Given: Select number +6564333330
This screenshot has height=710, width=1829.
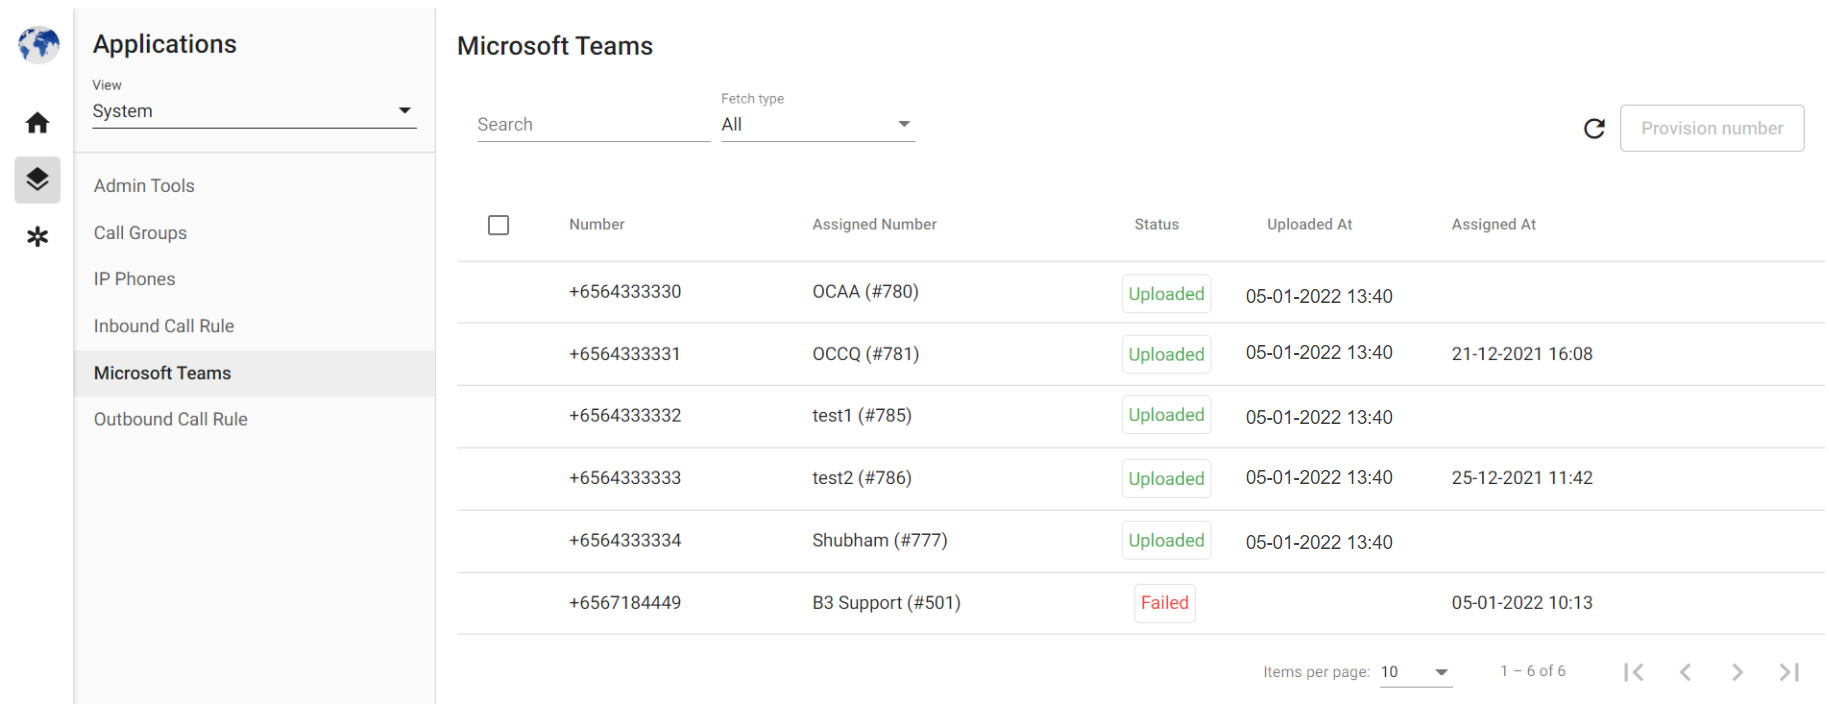Looking at the screenshot, I should click(625, 292).
